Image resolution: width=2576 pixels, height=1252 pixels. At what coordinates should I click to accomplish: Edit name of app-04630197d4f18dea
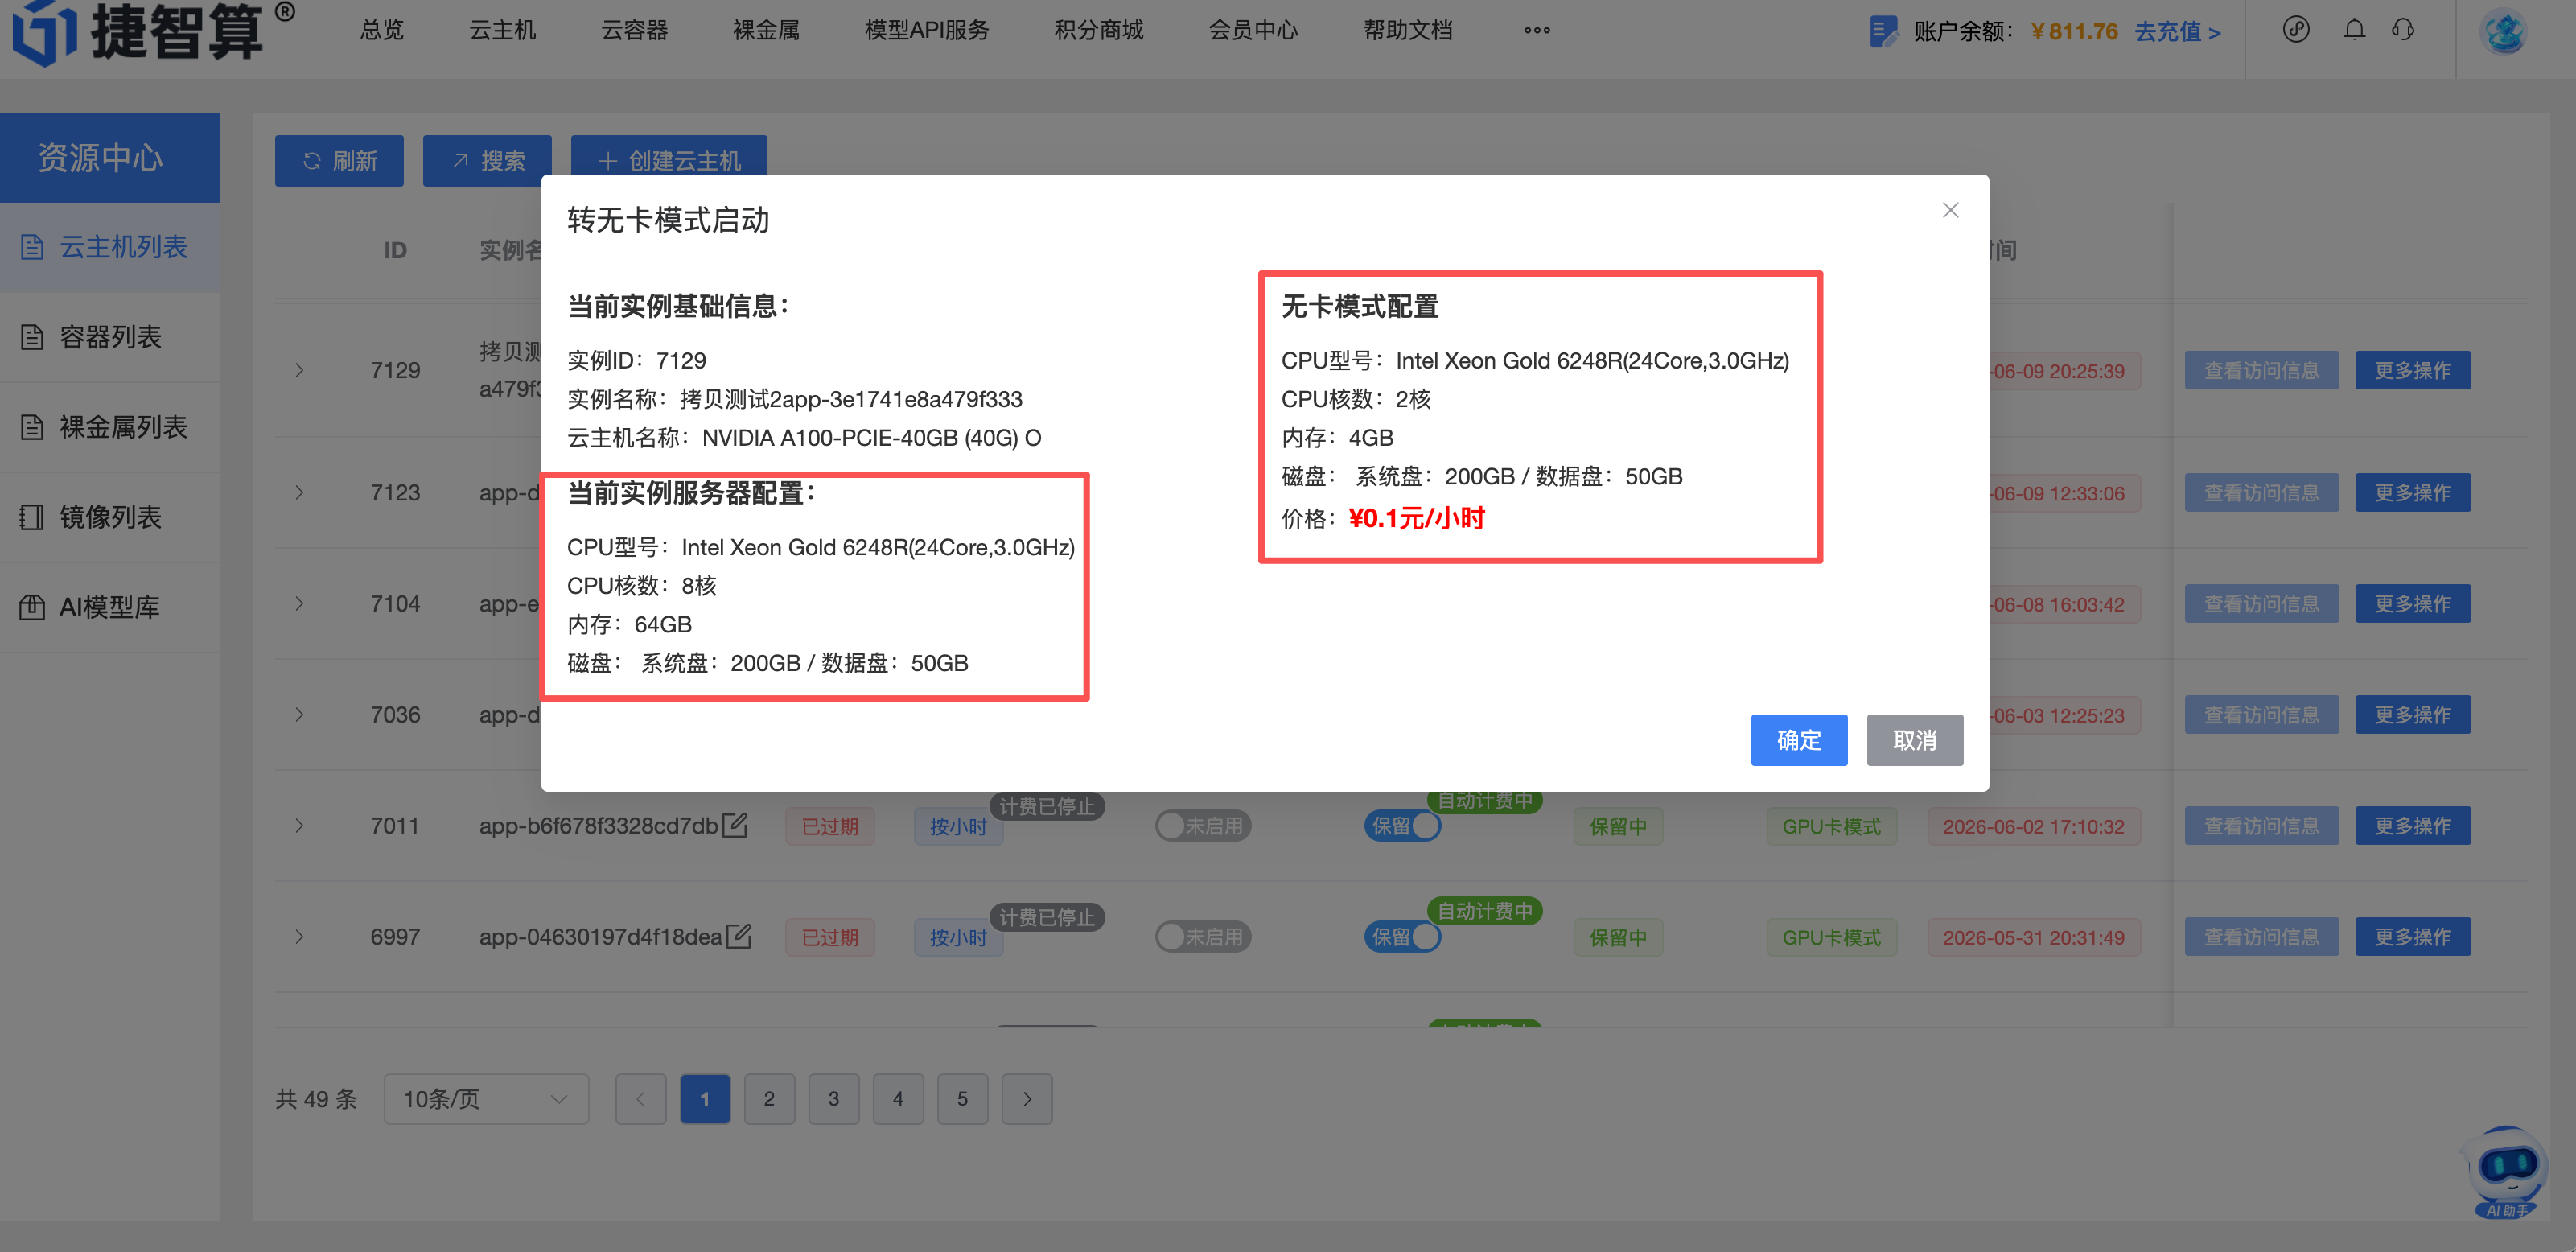739,936
